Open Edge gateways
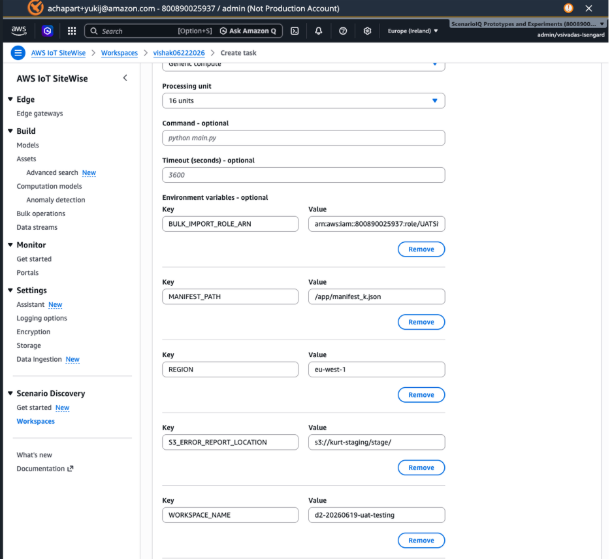This screenshot has height=559, width=609. pyautogui.click(x=40, y=113)
